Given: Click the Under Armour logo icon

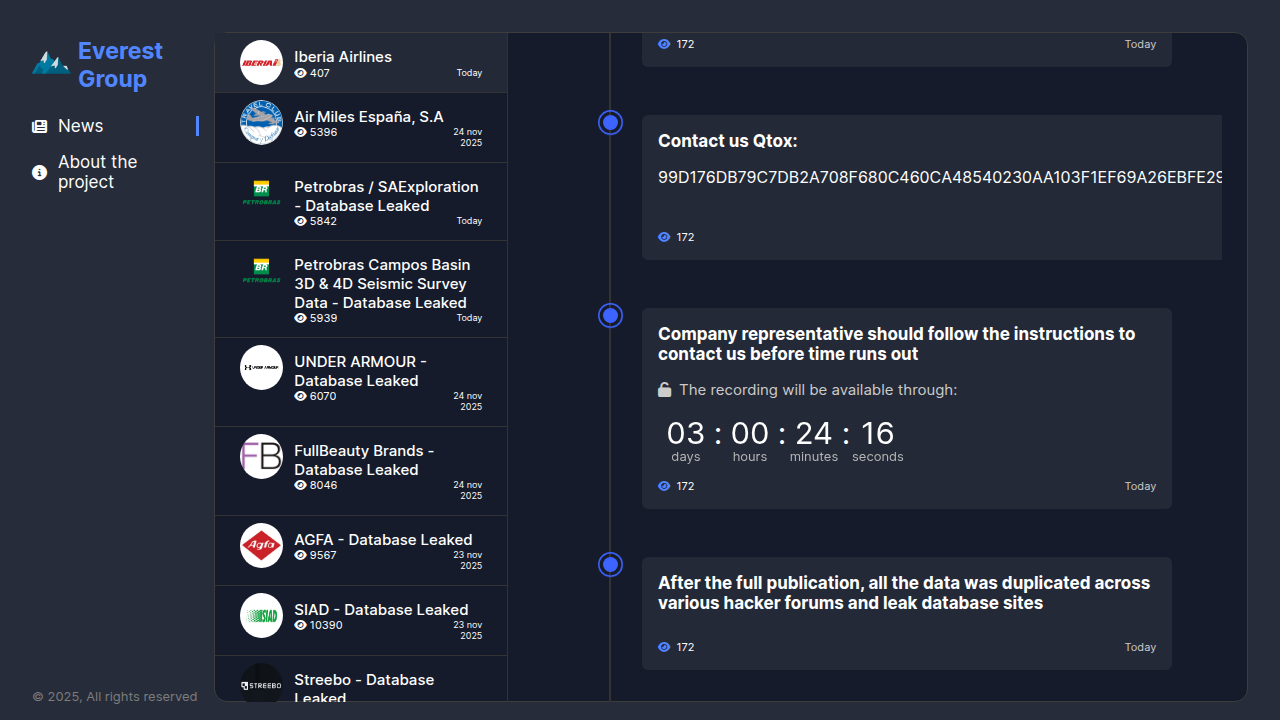Looking at the screenshot, I should point(261,367).
